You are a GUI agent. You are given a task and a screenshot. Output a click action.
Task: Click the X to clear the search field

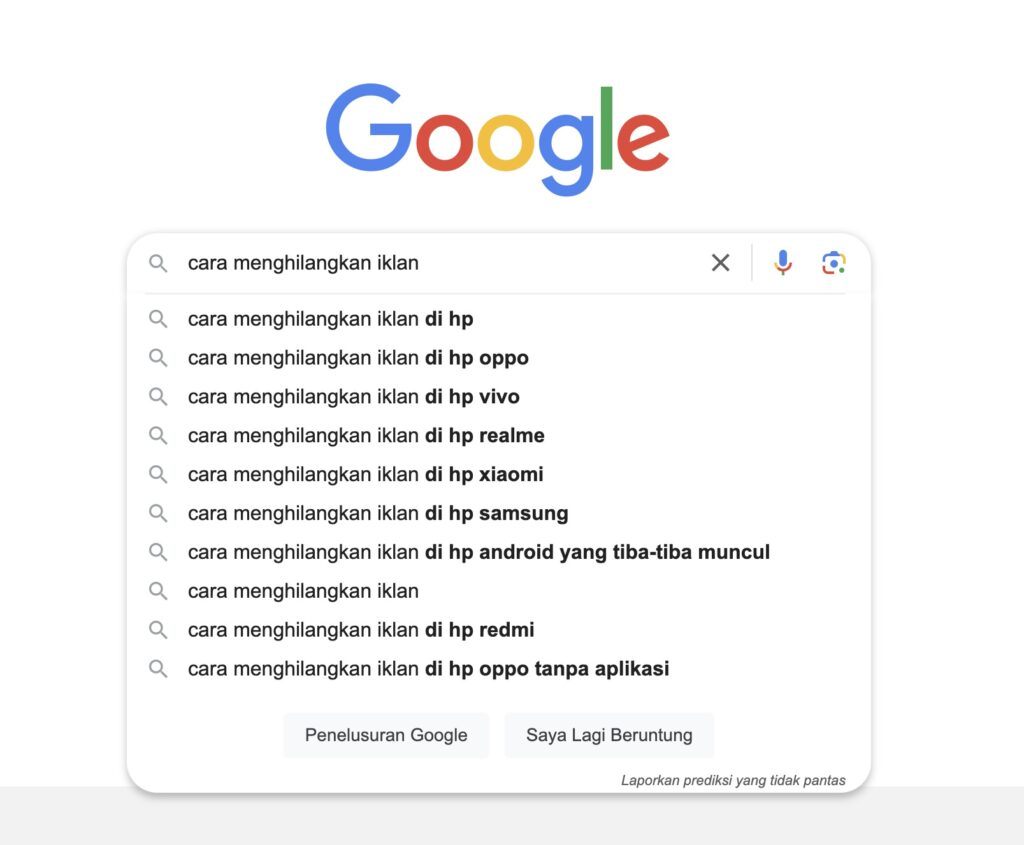[x=720, y=263]
